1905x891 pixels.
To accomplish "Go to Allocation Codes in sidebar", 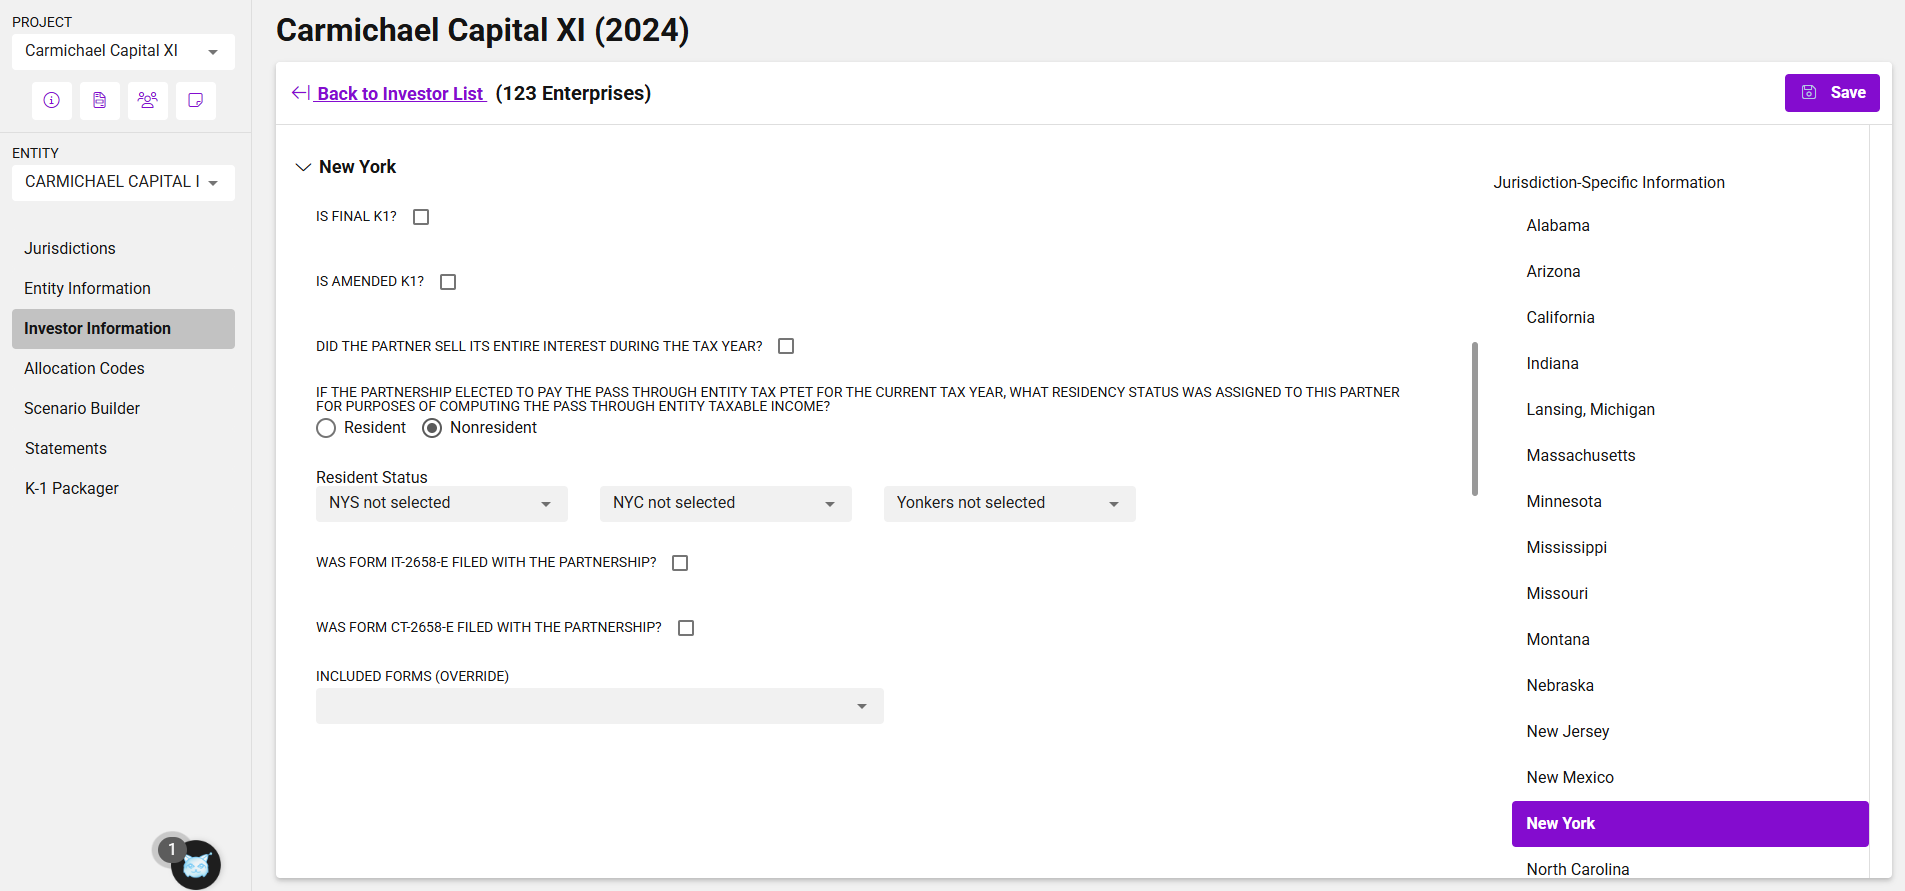I will [x=84, y=368].
